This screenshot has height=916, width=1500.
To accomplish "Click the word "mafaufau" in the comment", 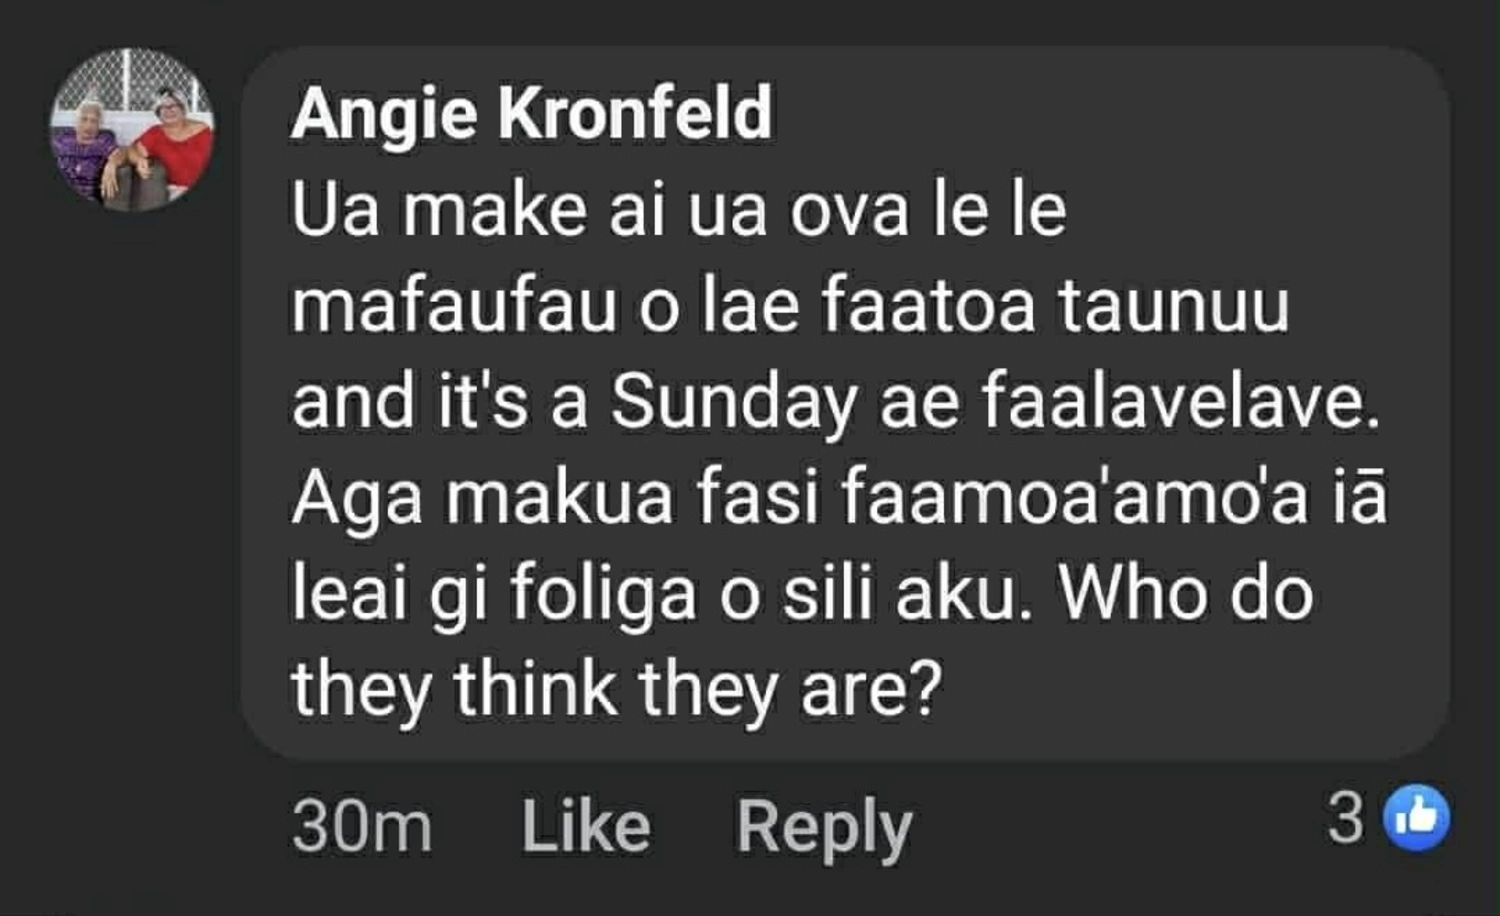I will click(453, 307).
